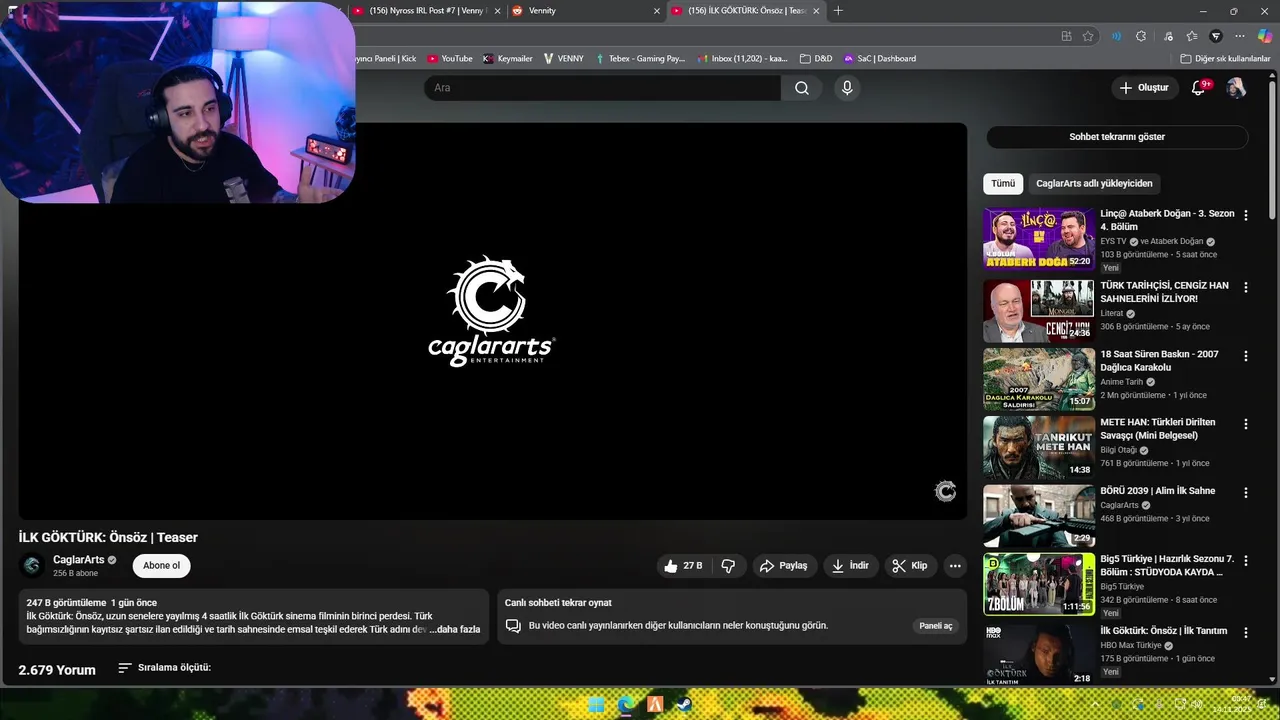This screenshot has width=1280, height=720.
Task: Open YouTube bookmark in favorites bar
Action: tap(449, 59)
